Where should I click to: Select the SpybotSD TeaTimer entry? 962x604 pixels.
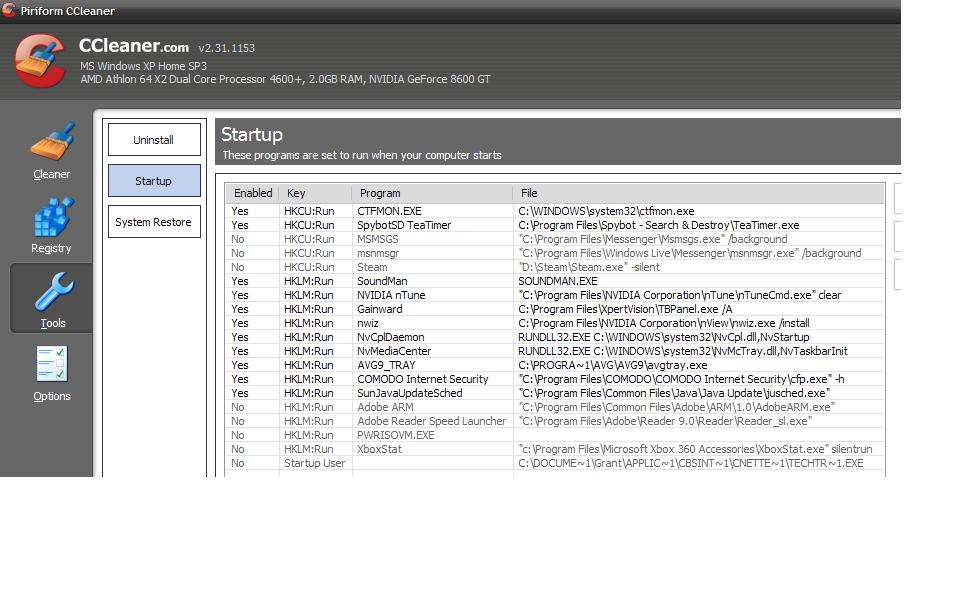(403, 225)
